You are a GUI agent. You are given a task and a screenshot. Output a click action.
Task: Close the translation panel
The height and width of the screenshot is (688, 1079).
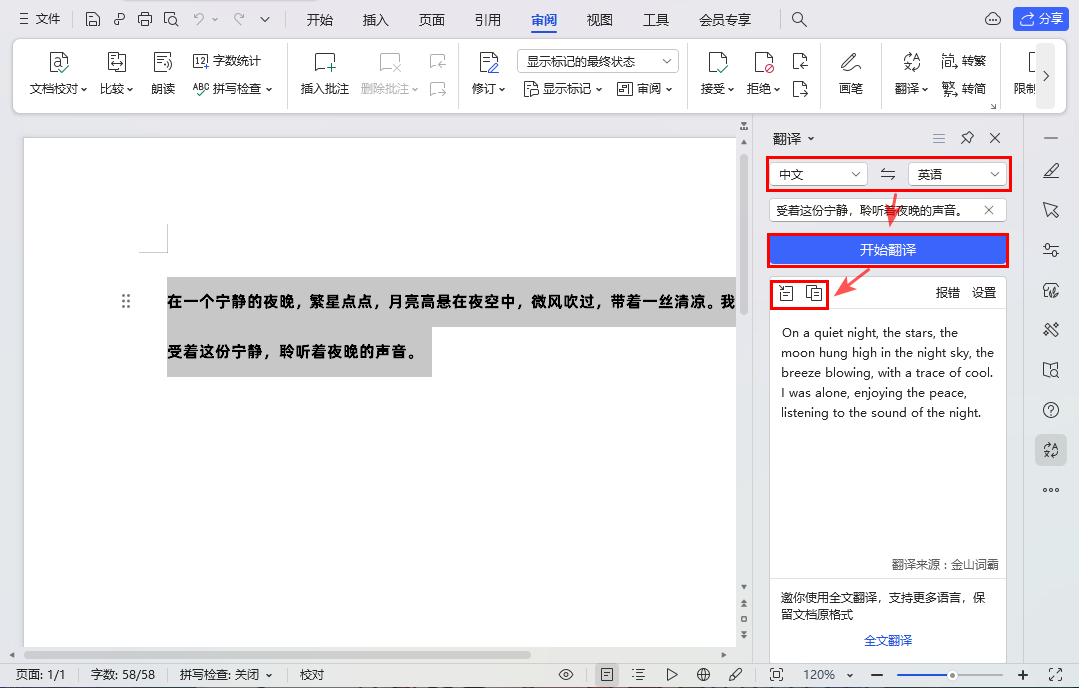tap(995, 138)
